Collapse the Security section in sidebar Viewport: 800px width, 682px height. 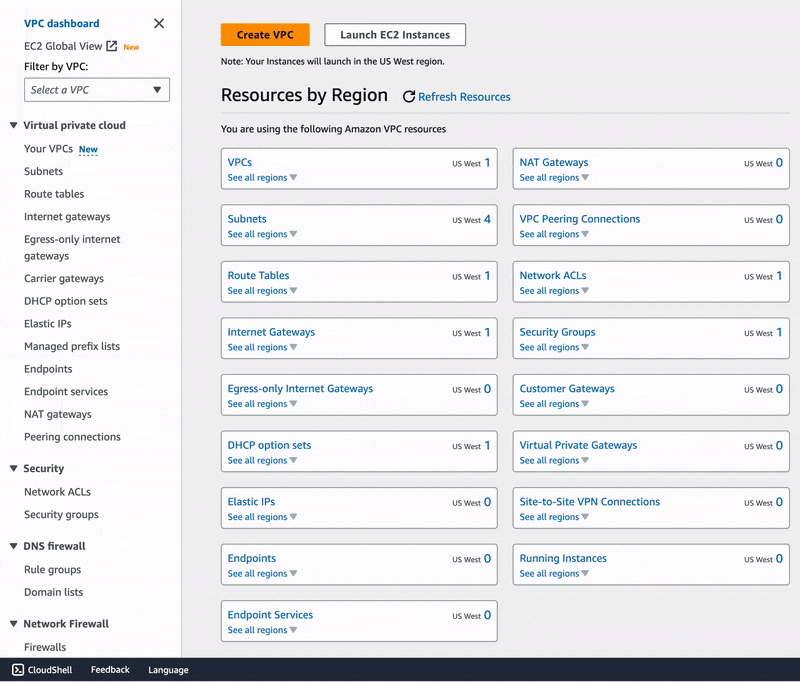[x=14, y=468]
